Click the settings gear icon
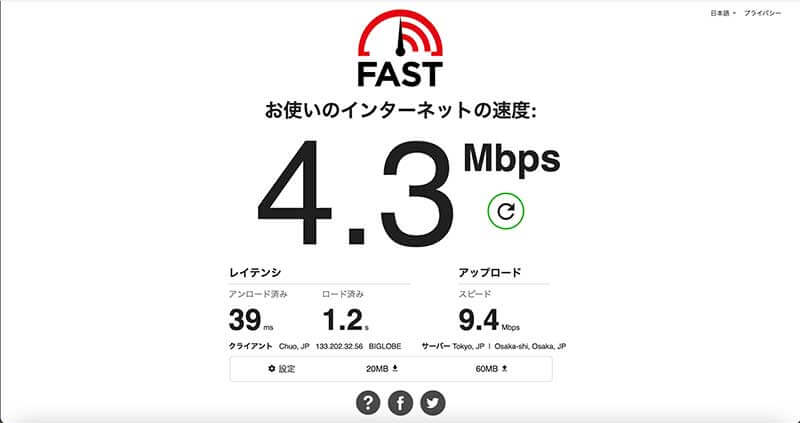The height and width of the screenshot is (423, 800). click(271, 368)
